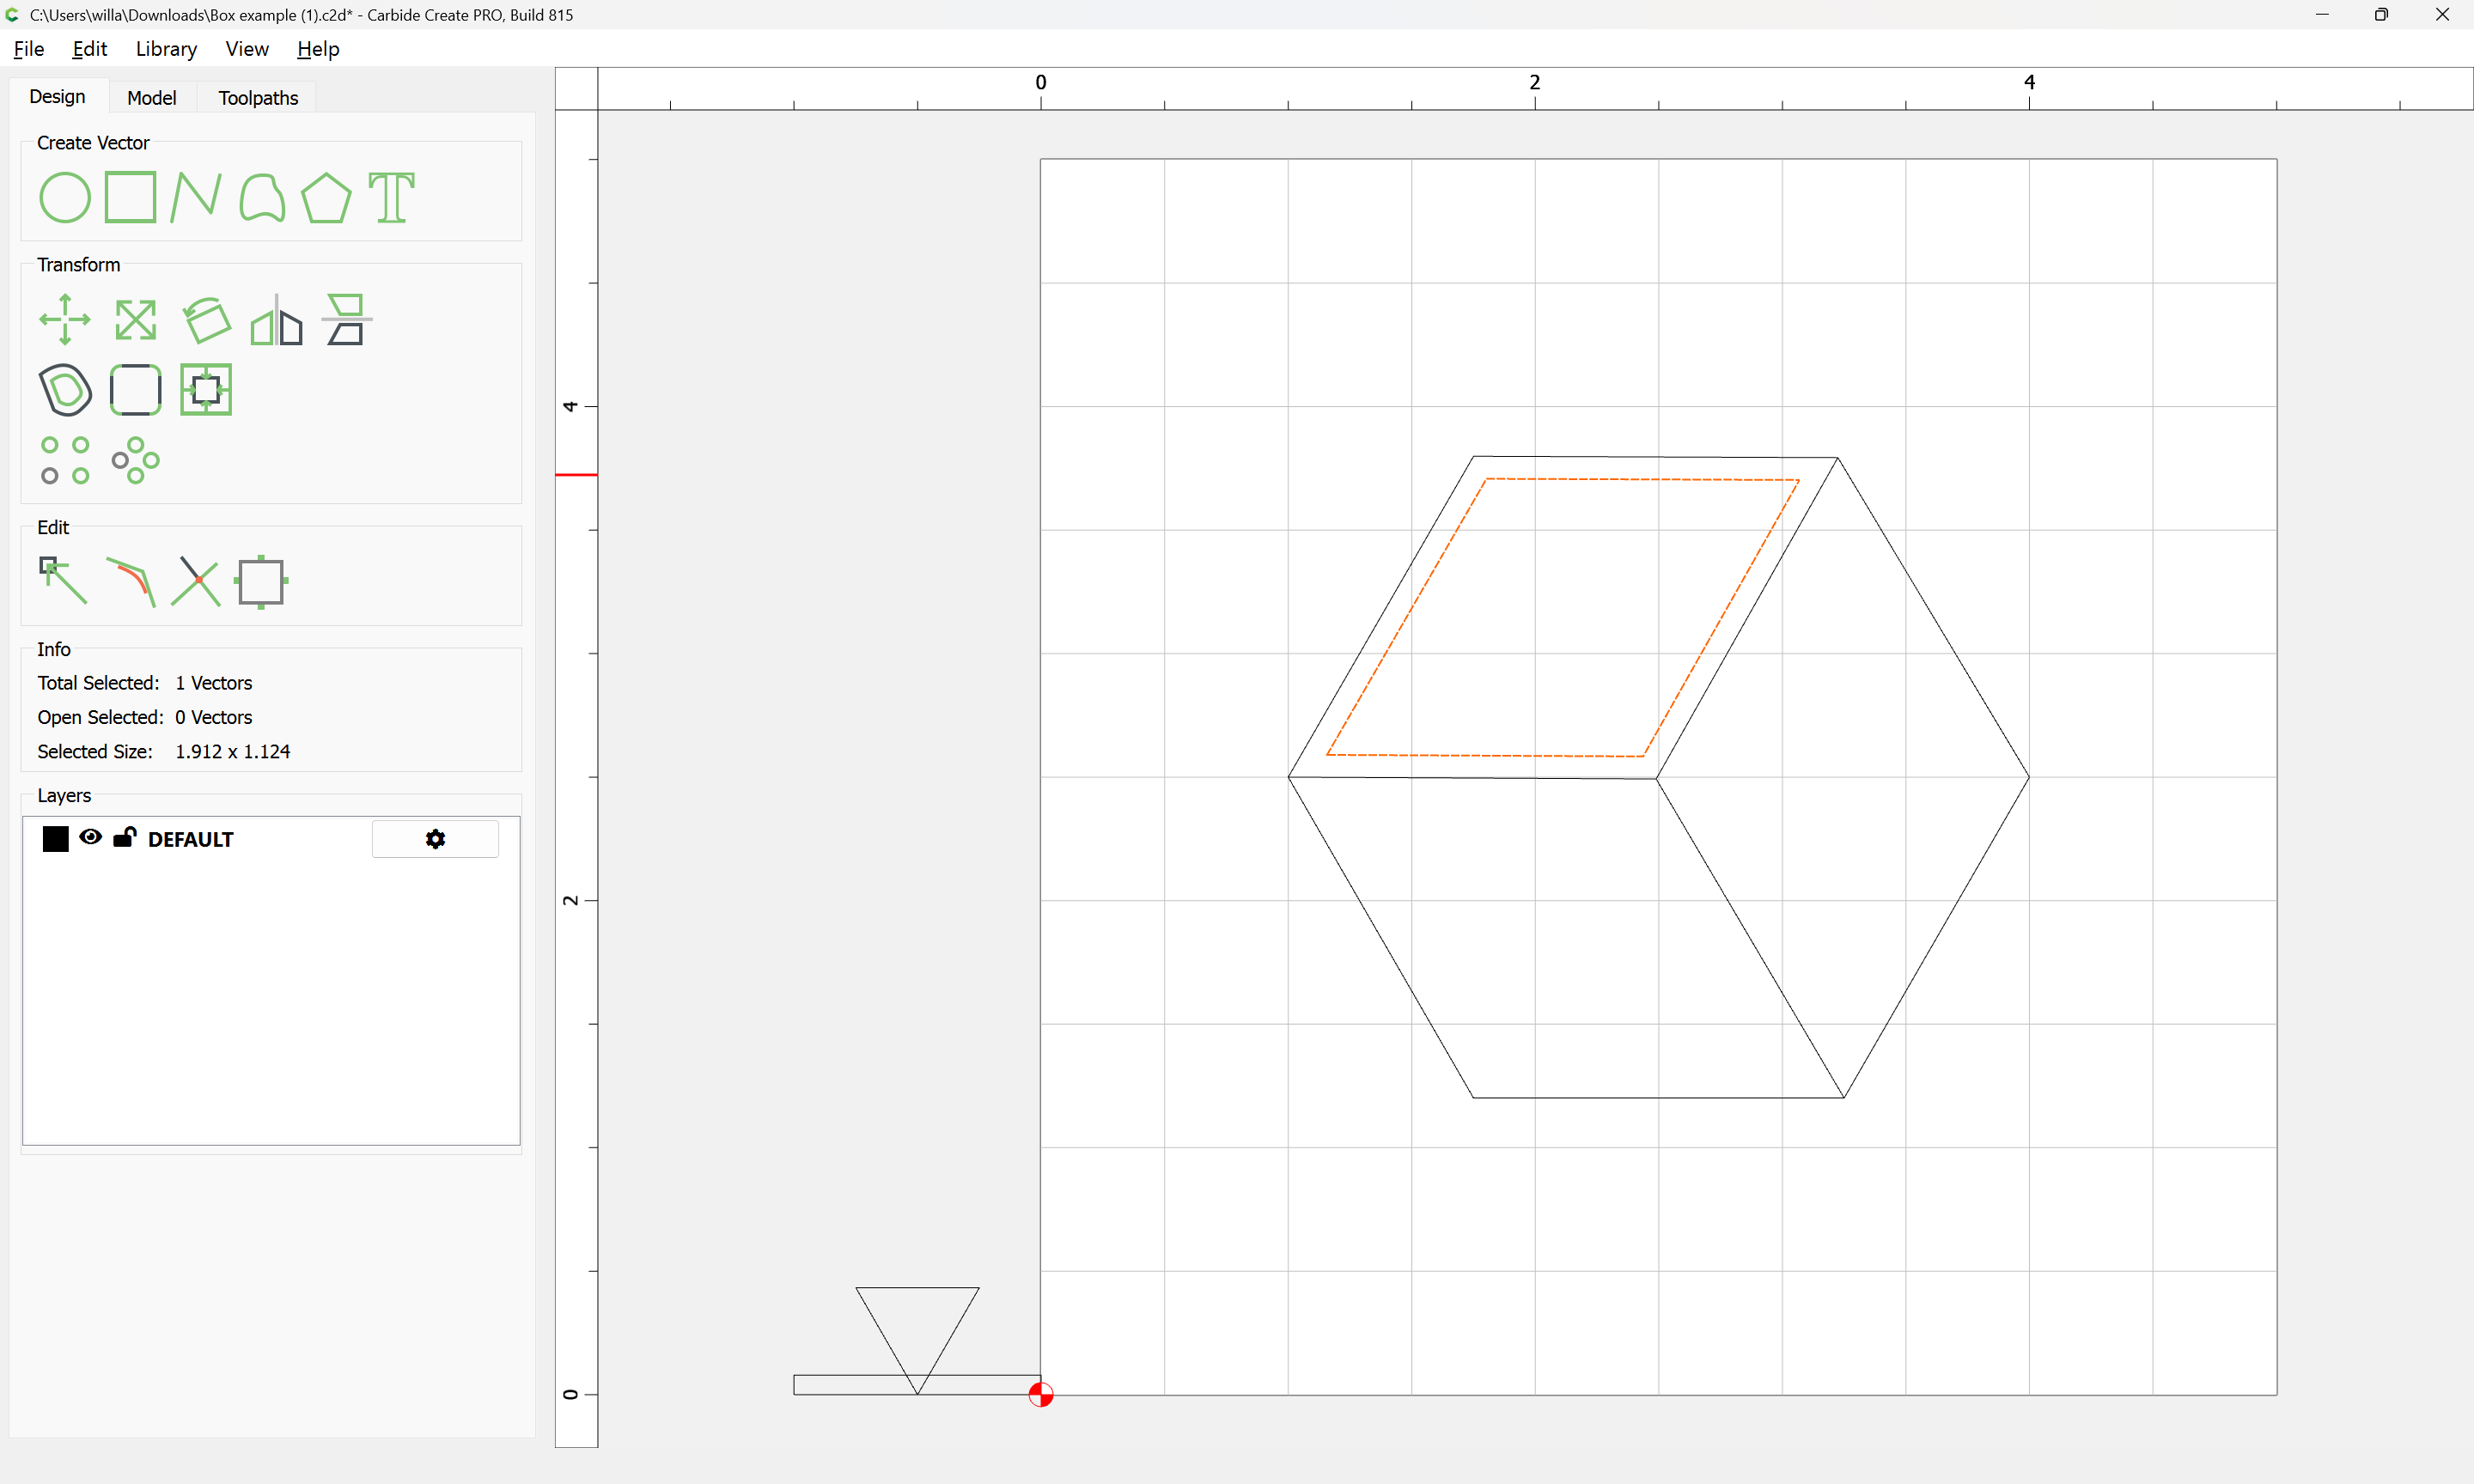This screenshot has height=1484, width=2474.
Task: Select the Curve vector tool
Action: pos(262,197)
